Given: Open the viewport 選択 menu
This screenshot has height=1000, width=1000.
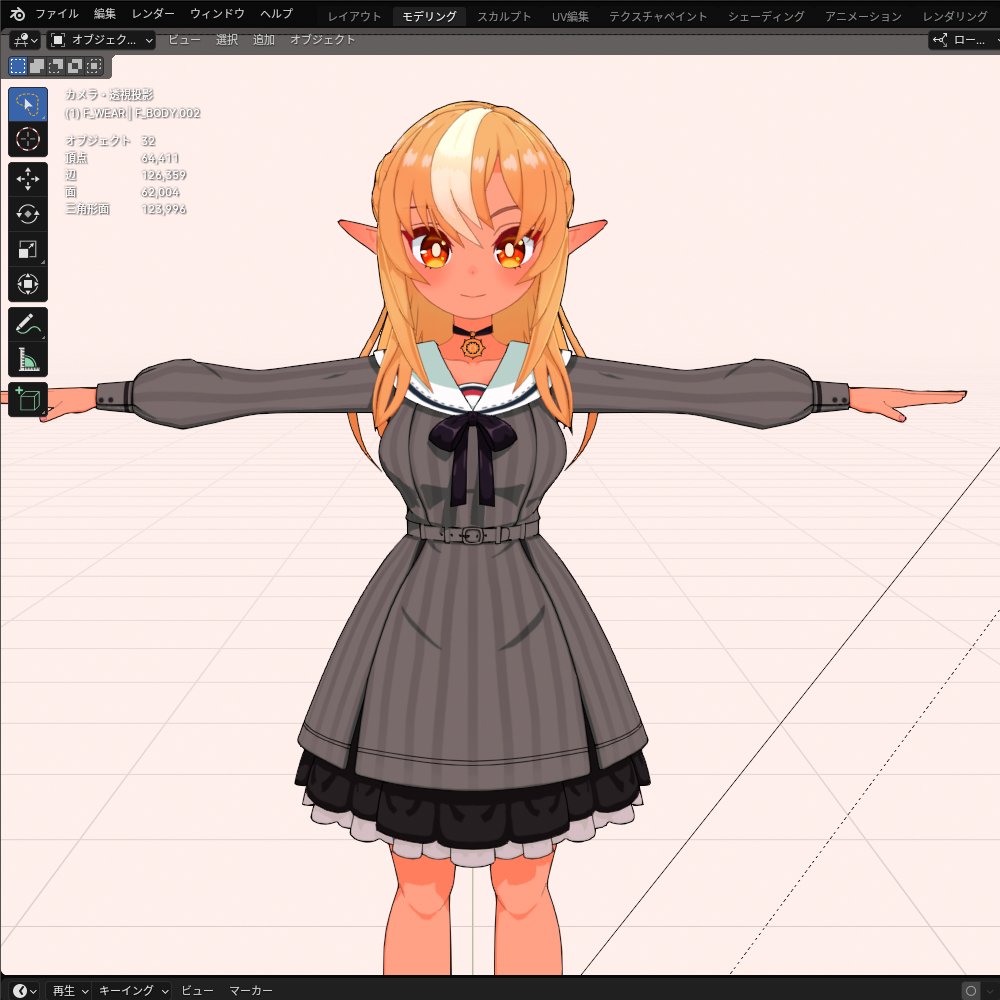Looking at the screenshot, I should click(x=226, y=40).
